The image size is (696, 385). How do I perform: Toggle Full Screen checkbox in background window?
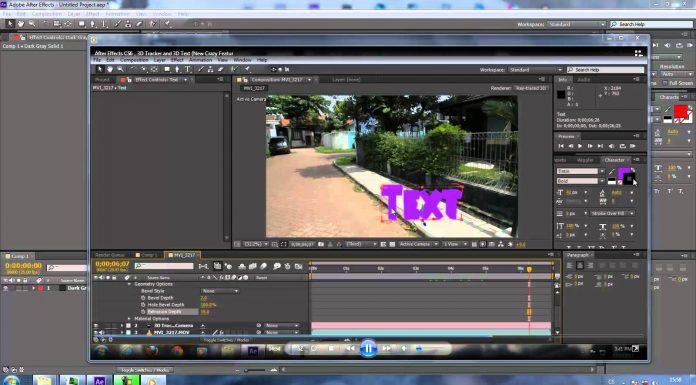click(x=665, y=83)
